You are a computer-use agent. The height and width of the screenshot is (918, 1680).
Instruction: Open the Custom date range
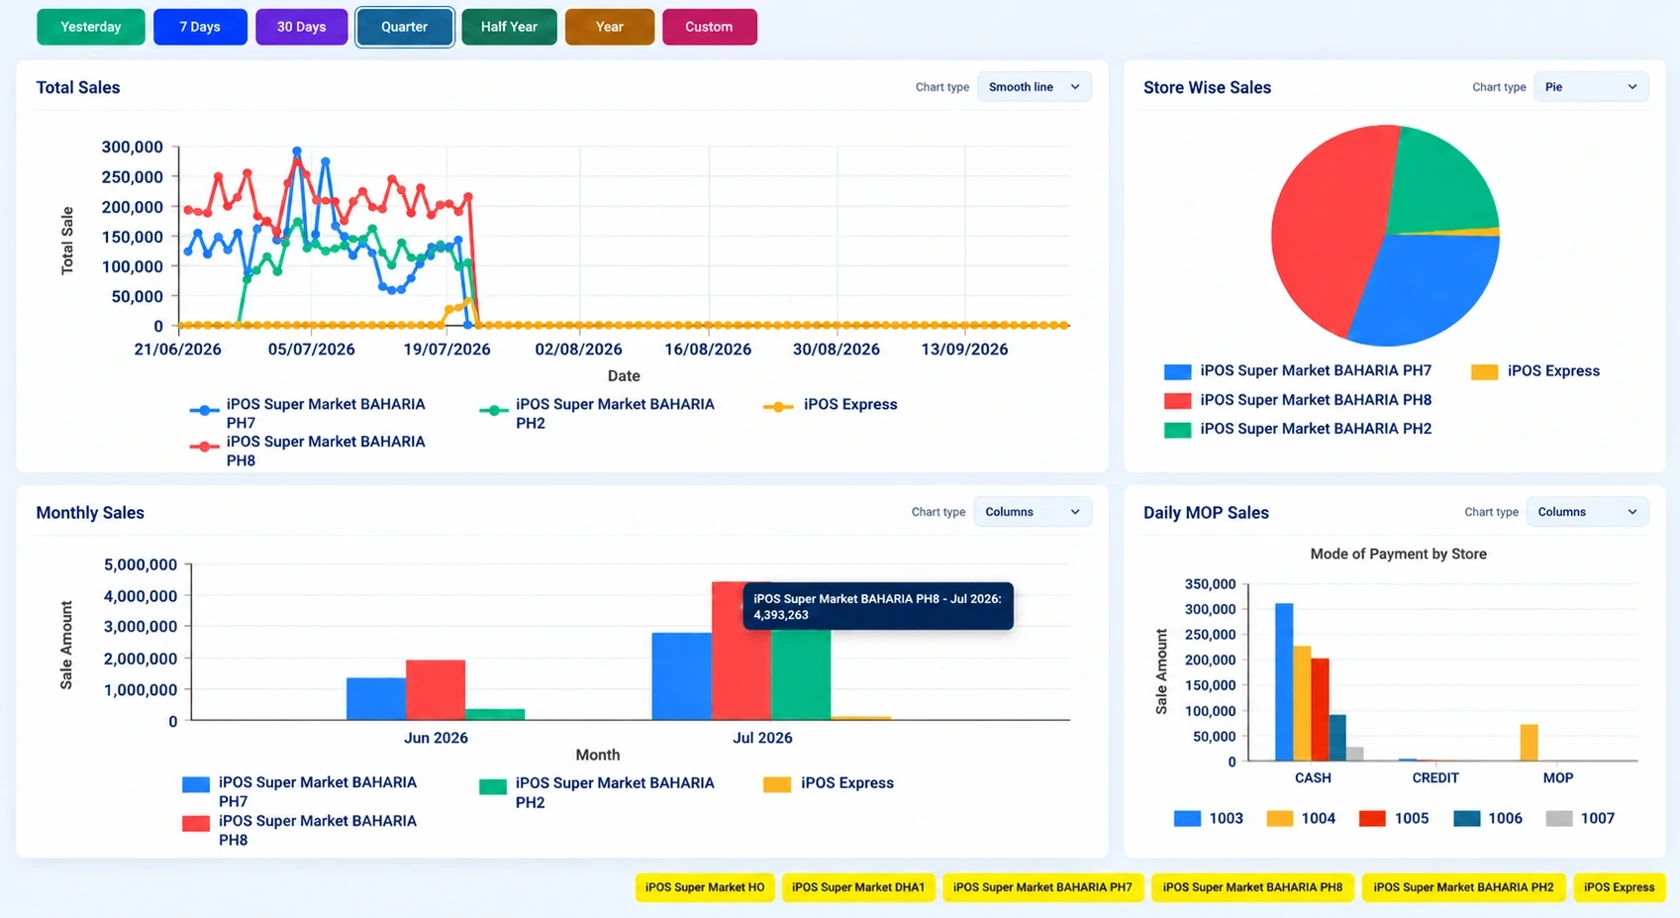tap(709, 27)
